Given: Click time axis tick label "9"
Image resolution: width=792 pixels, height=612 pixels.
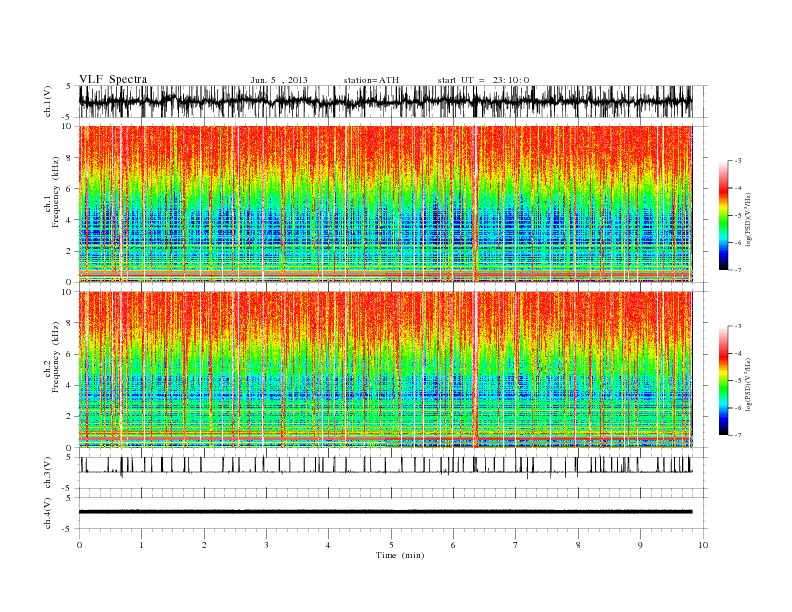Looking at the screenshot, I should (640, 545).
